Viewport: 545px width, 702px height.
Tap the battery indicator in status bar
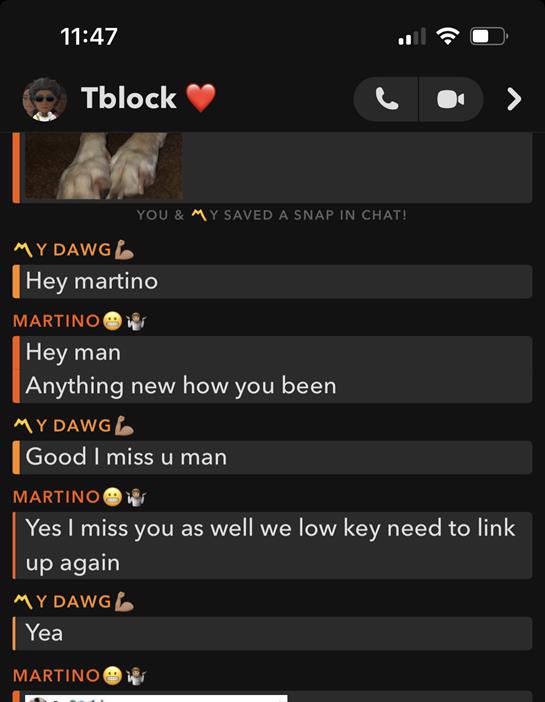(489, 36)
